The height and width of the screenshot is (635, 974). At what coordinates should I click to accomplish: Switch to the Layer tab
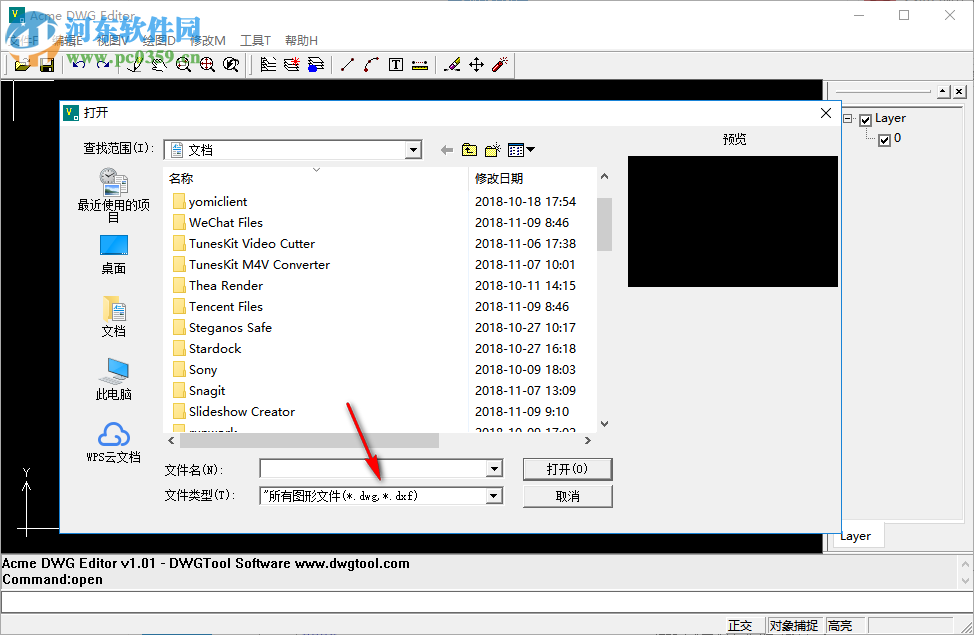[856, 535]
